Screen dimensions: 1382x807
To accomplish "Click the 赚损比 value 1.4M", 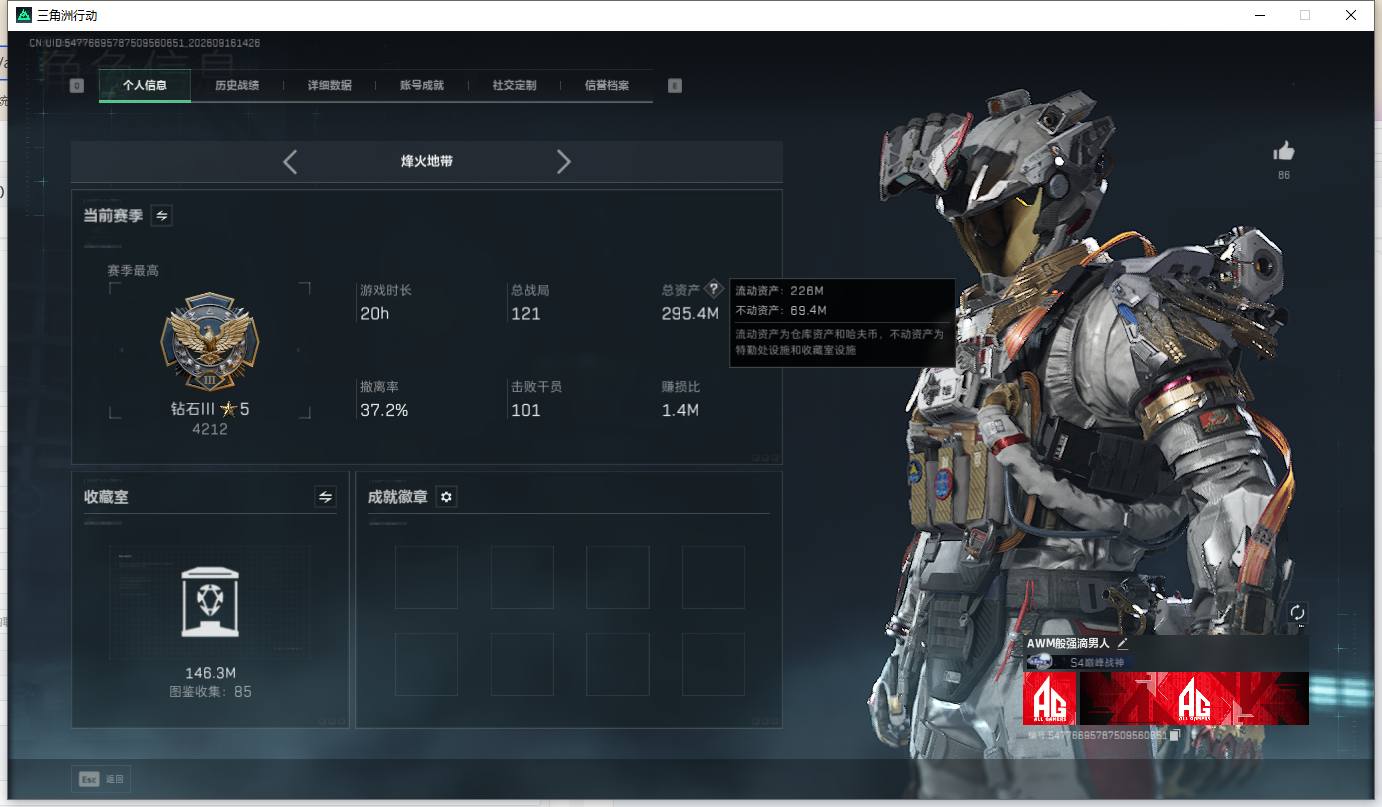I will click(680, 410).
